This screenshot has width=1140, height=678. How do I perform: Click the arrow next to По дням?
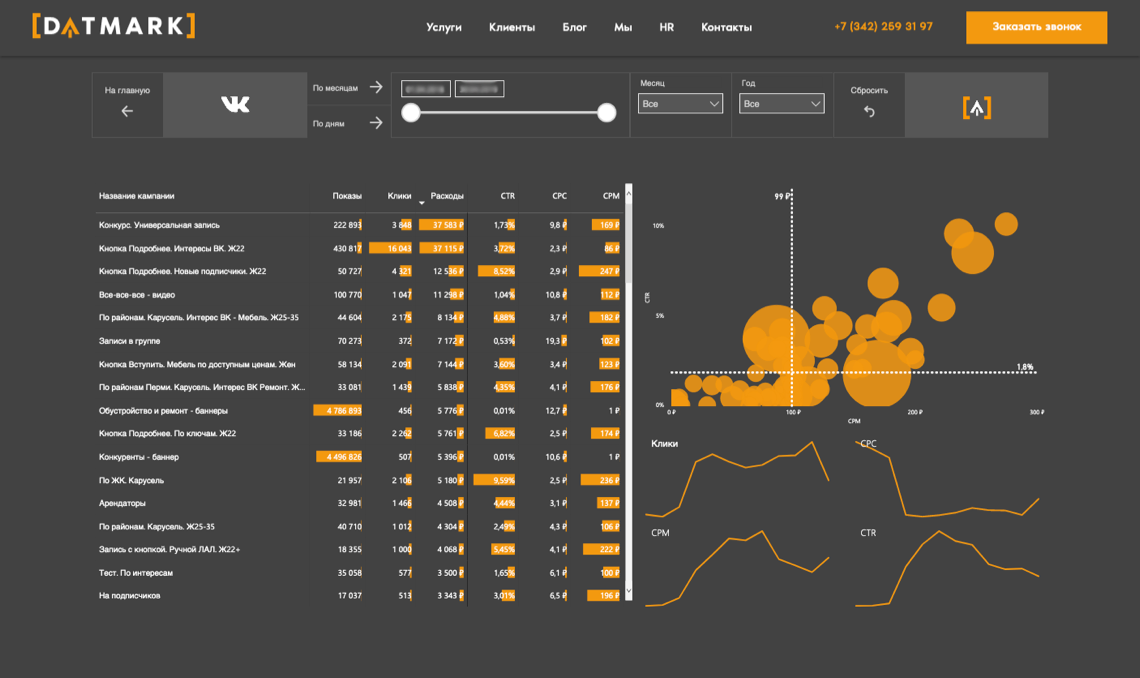point(376,123)
